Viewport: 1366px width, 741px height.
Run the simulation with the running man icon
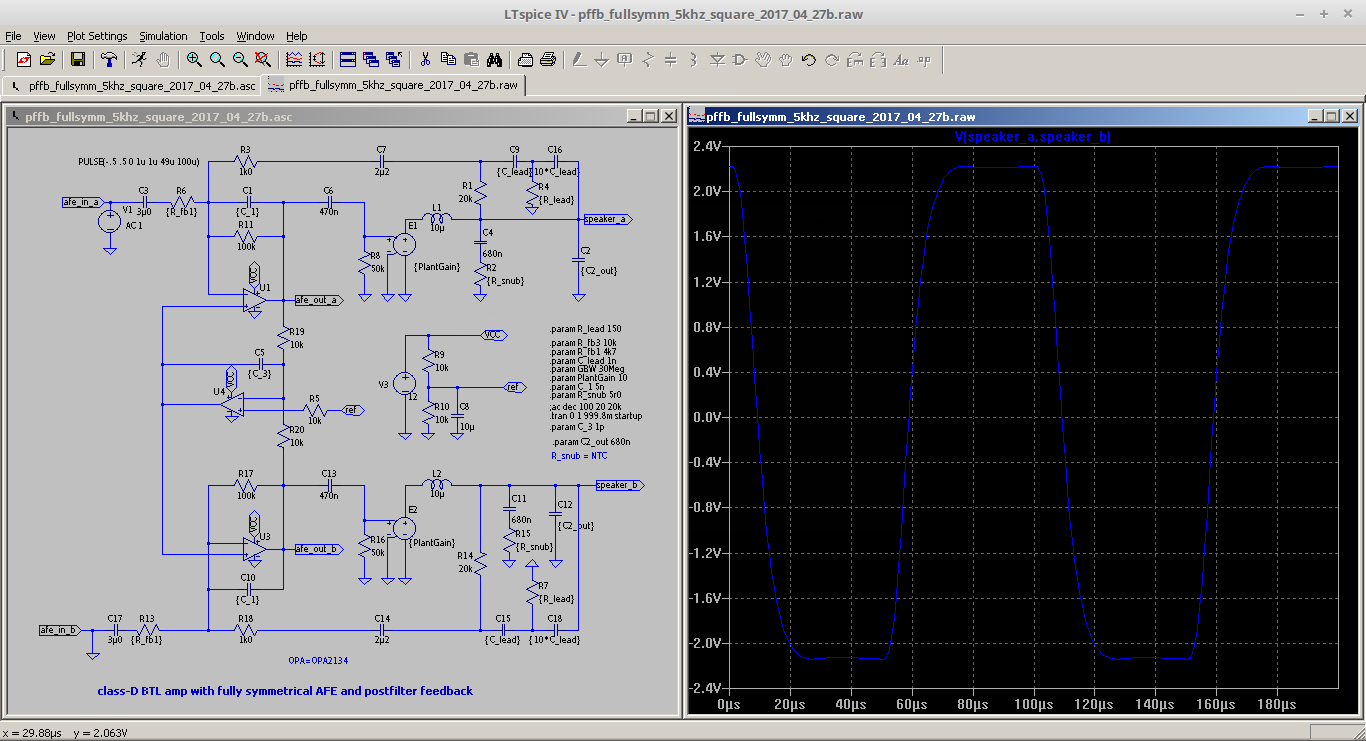[139, 60]
